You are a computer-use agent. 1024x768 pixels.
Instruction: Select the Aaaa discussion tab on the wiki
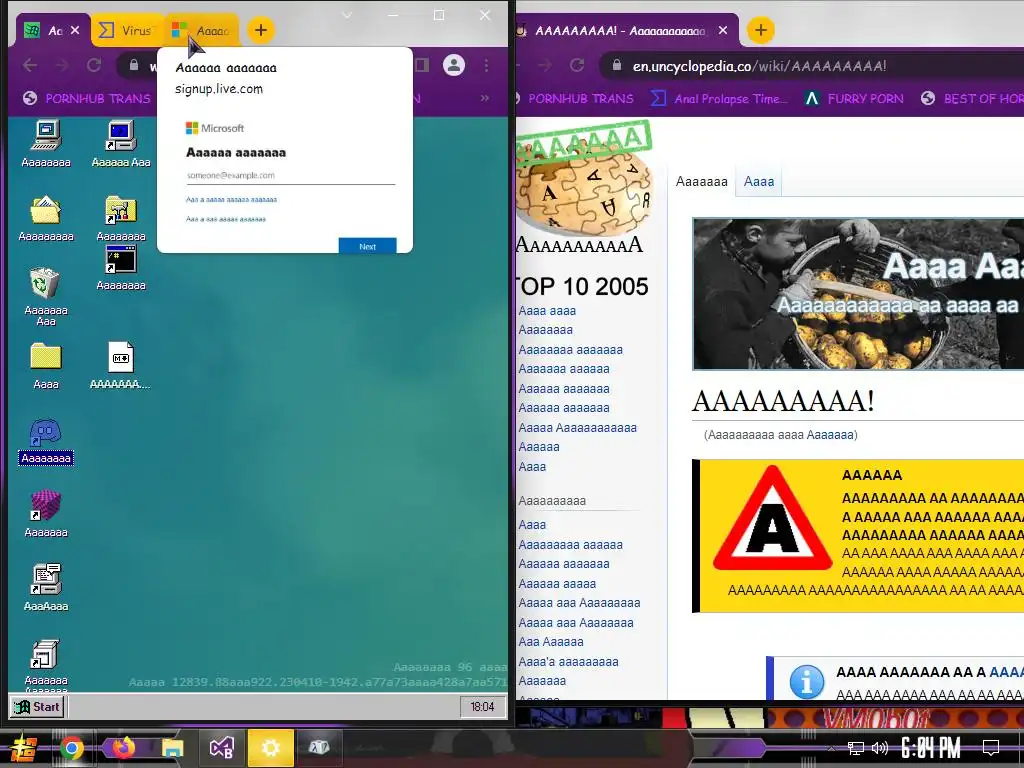pos(759,182)
